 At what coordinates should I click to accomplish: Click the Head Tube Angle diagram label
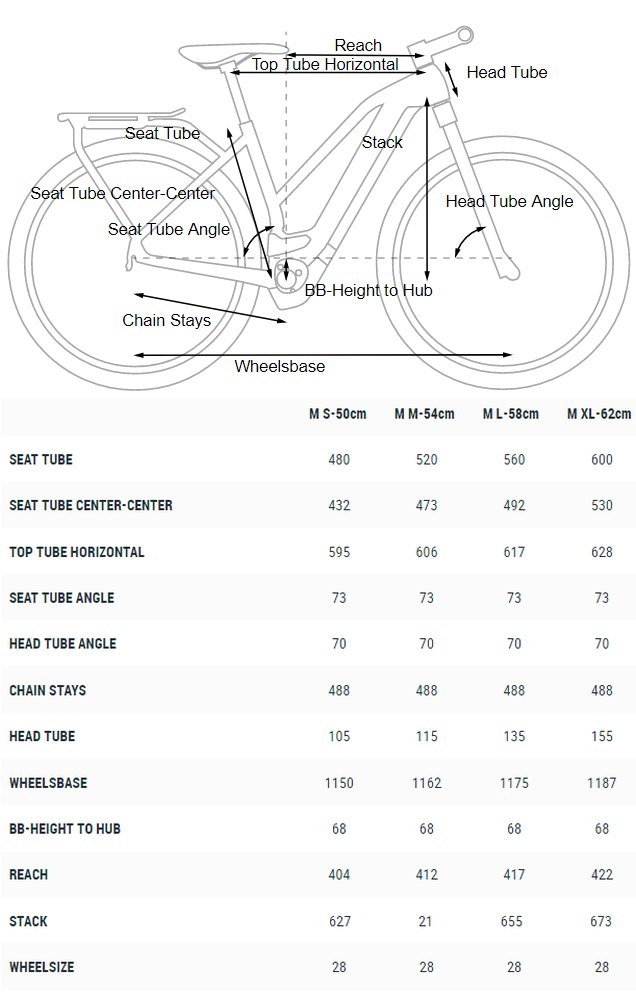tap(510, 201)
